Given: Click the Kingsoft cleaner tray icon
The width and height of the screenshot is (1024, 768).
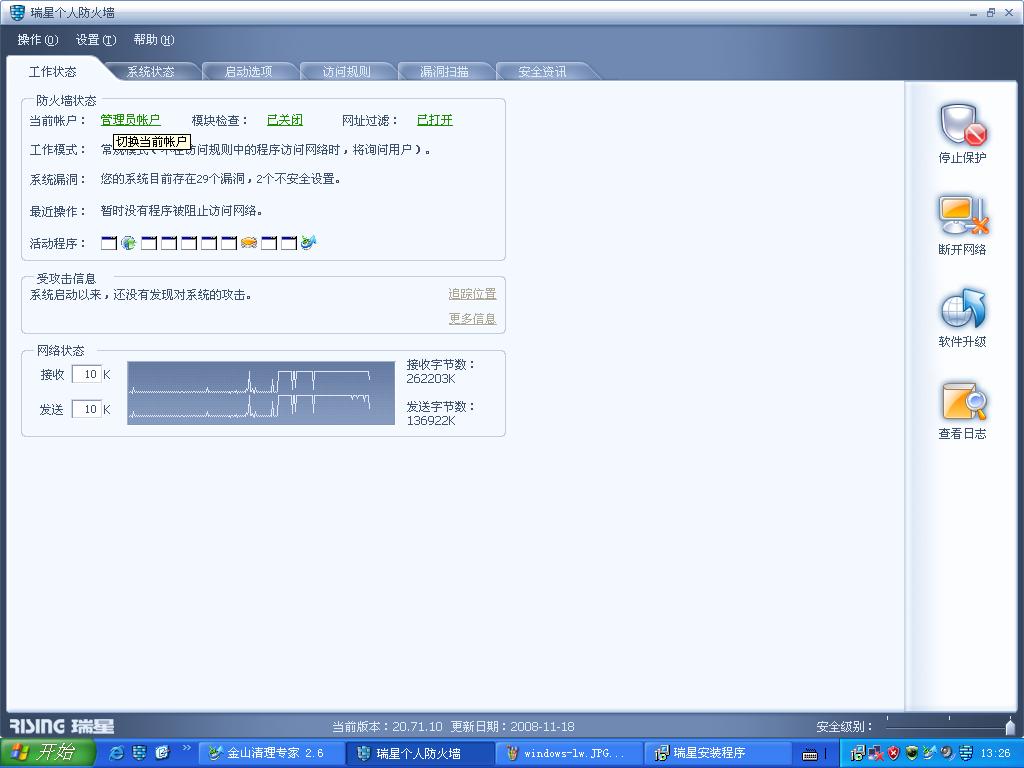Looking at the screenshot, I should pos(929,754).
